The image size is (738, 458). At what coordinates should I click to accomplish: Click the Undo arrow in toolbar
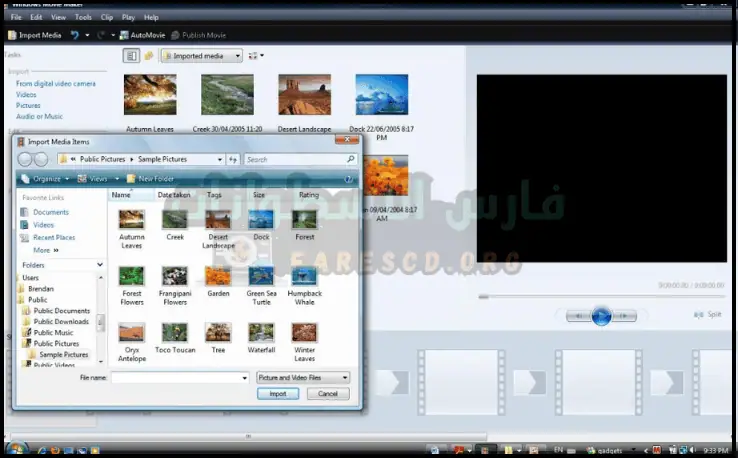pos(74,35)
